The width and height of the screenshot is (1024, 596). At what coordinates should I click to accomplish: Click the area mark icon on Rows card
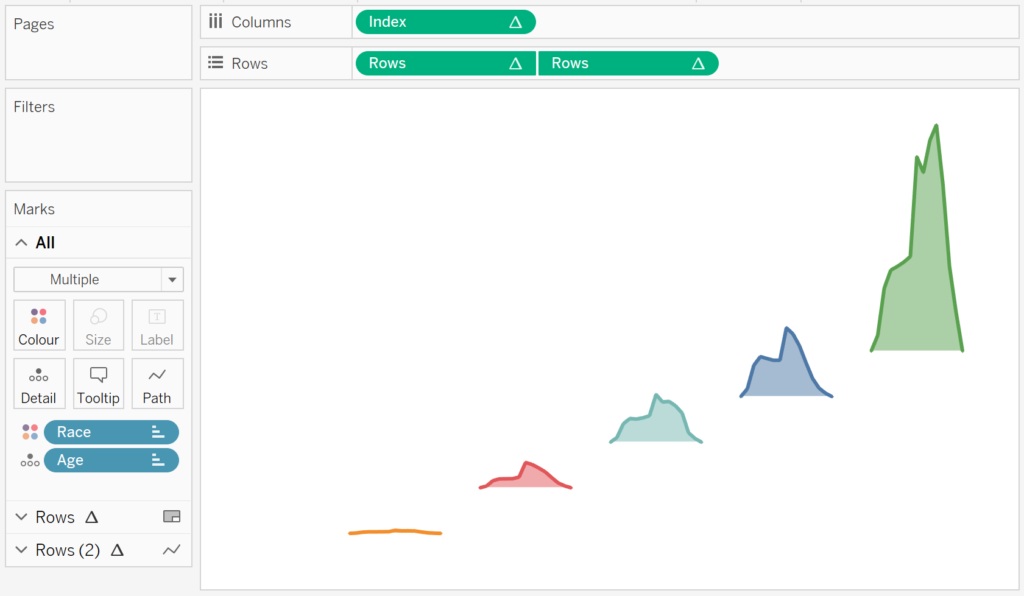click(x=172, y=517)
